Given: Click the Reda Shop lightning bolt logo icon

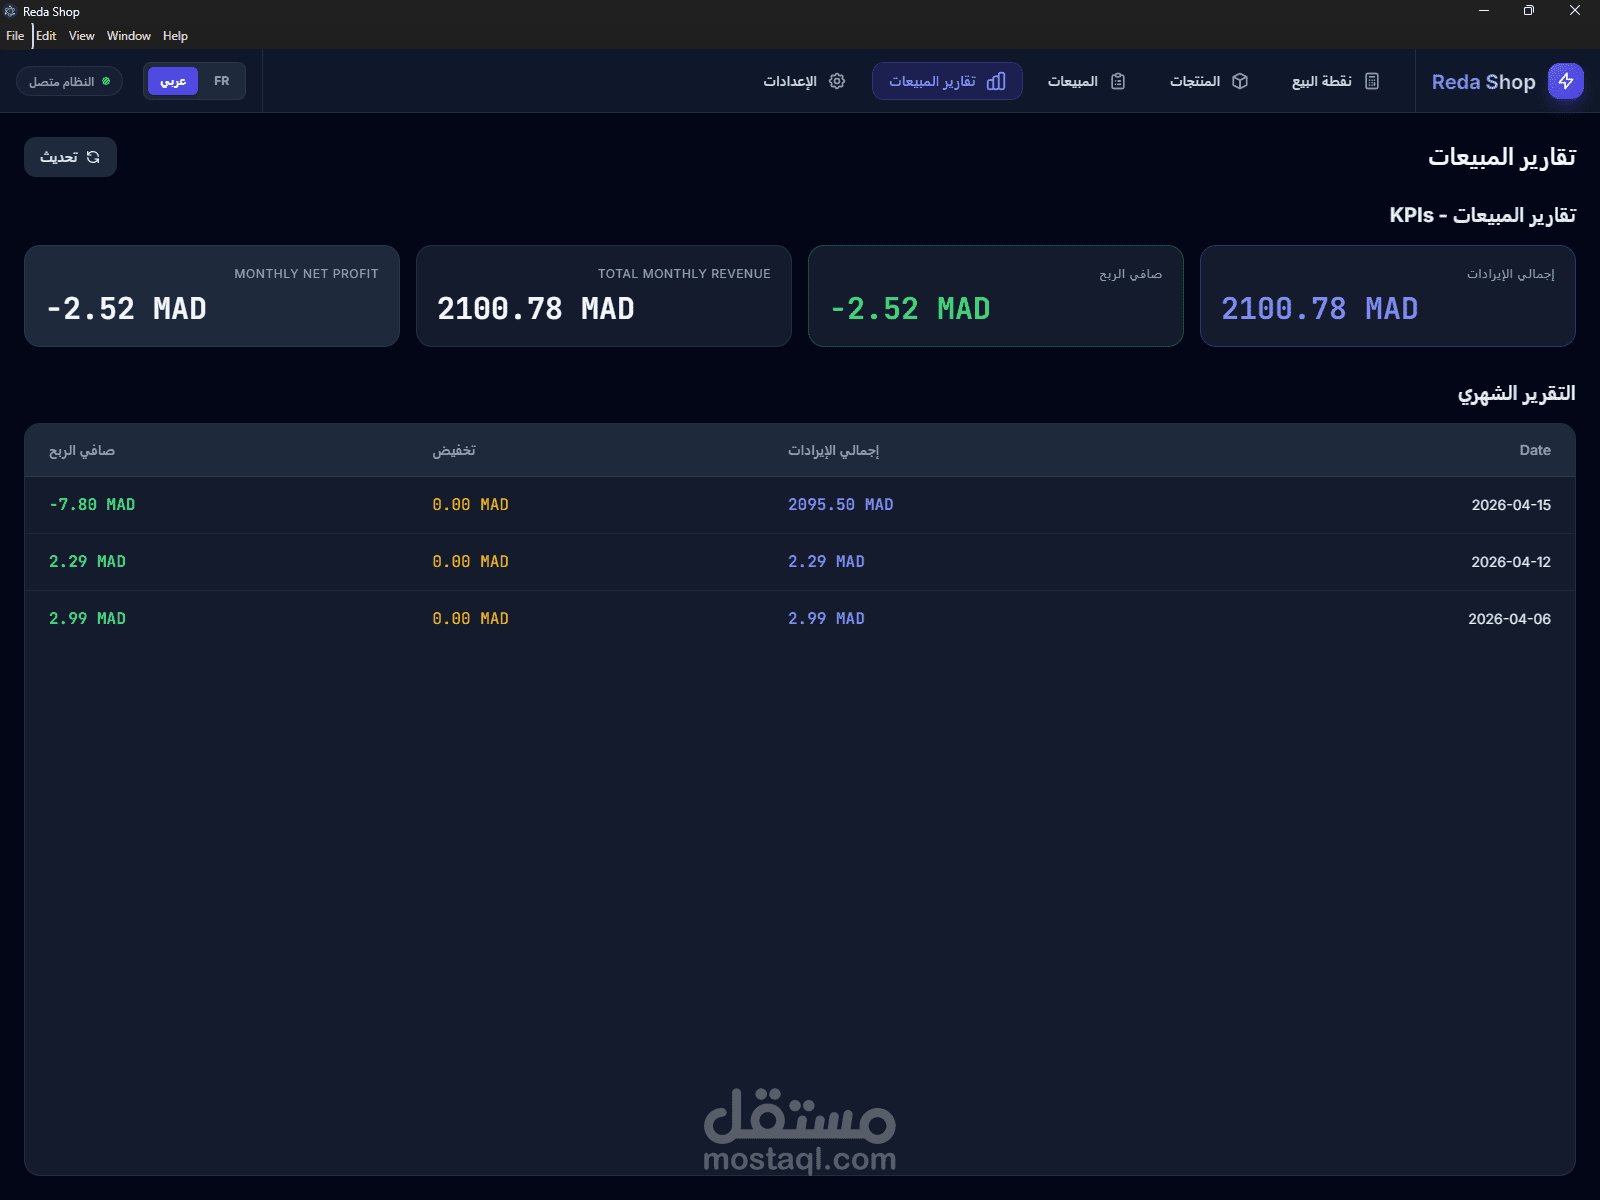Looking at the screenshot, I should (1566, 81).
